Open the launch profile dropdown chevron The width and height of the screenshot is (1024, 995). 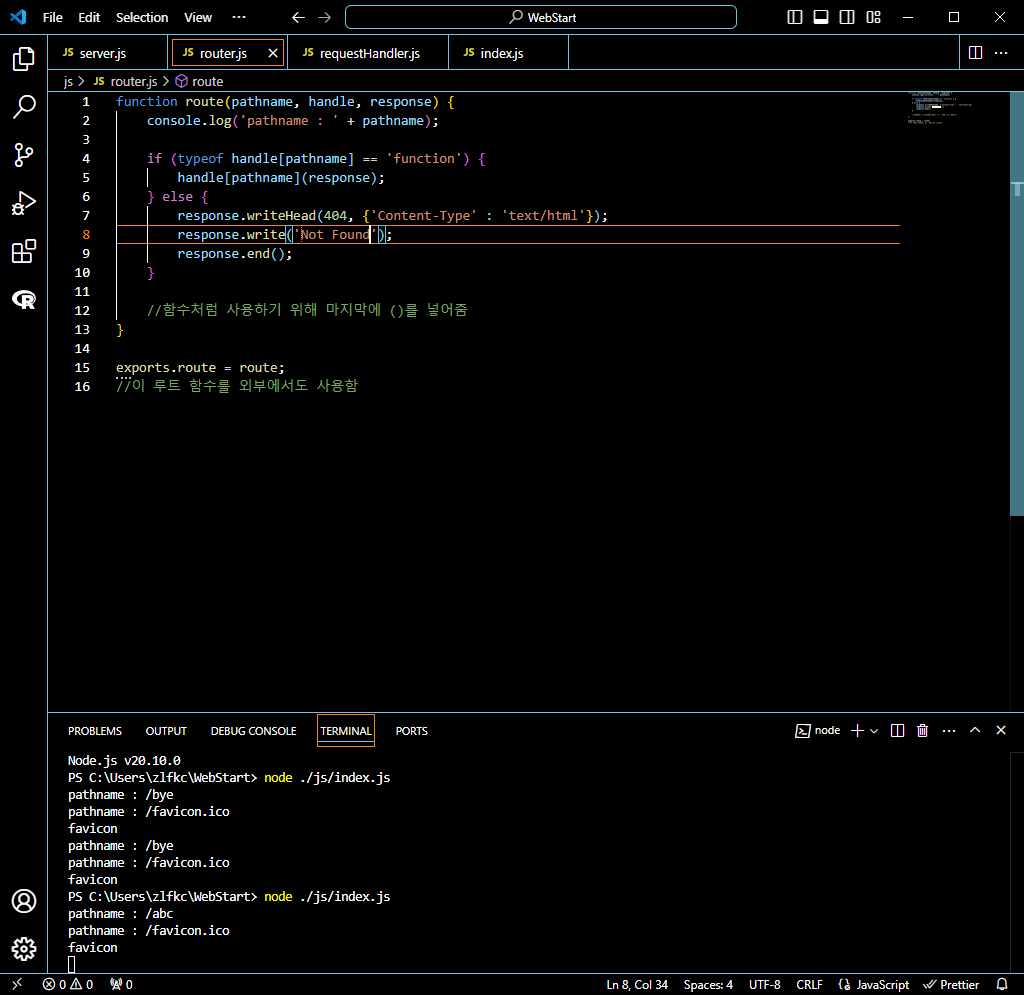(874, 731)
